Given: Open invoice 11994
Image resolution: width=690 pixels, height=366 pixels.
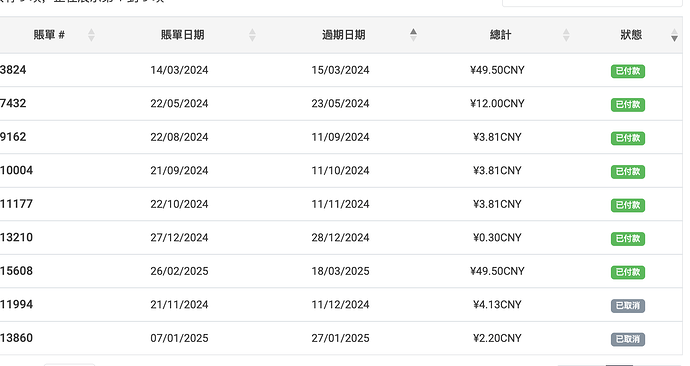Looking at the screenshot, I should point(16,304).
